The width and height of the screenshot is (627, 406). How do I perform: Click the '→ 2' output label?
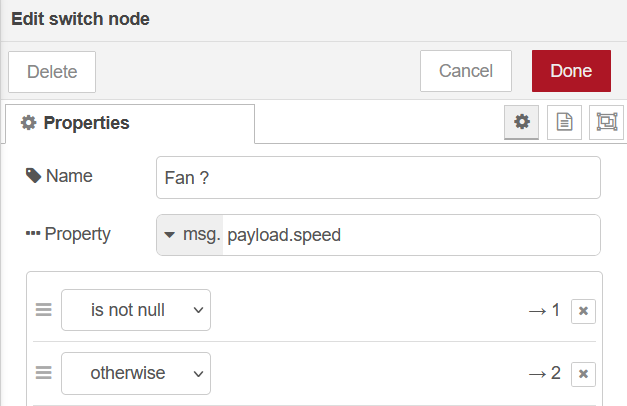(544, 374)
